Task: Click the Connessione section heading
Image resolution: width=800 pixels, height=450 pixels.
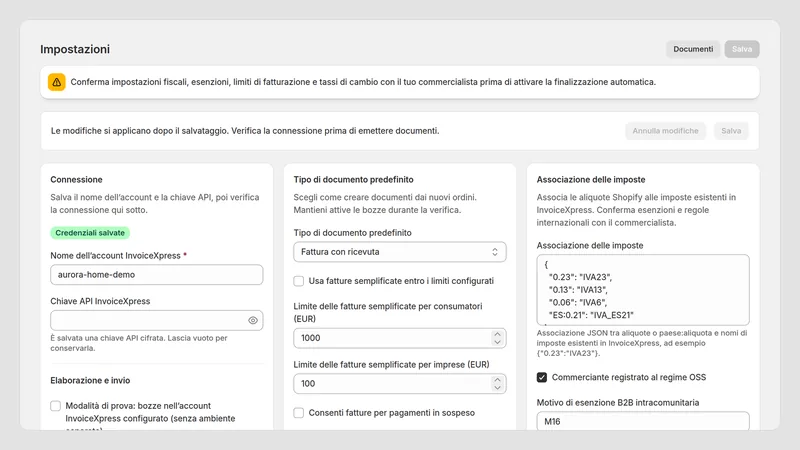Action: (77, 180)
